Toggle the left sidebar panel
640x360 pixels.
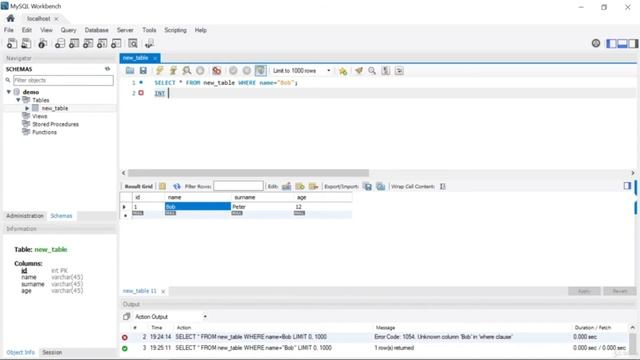tap(611, 43)
